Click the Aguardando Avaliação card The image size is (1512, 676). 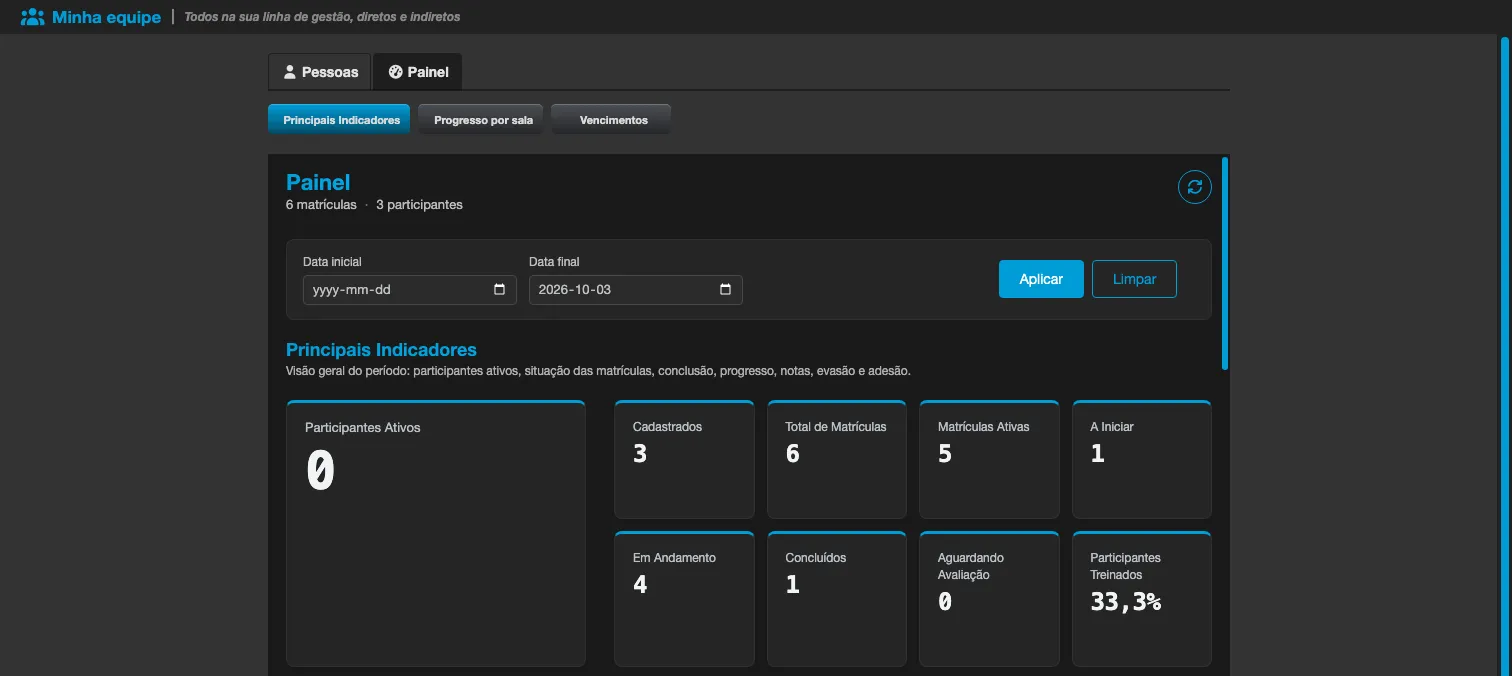tap(989, 599)
